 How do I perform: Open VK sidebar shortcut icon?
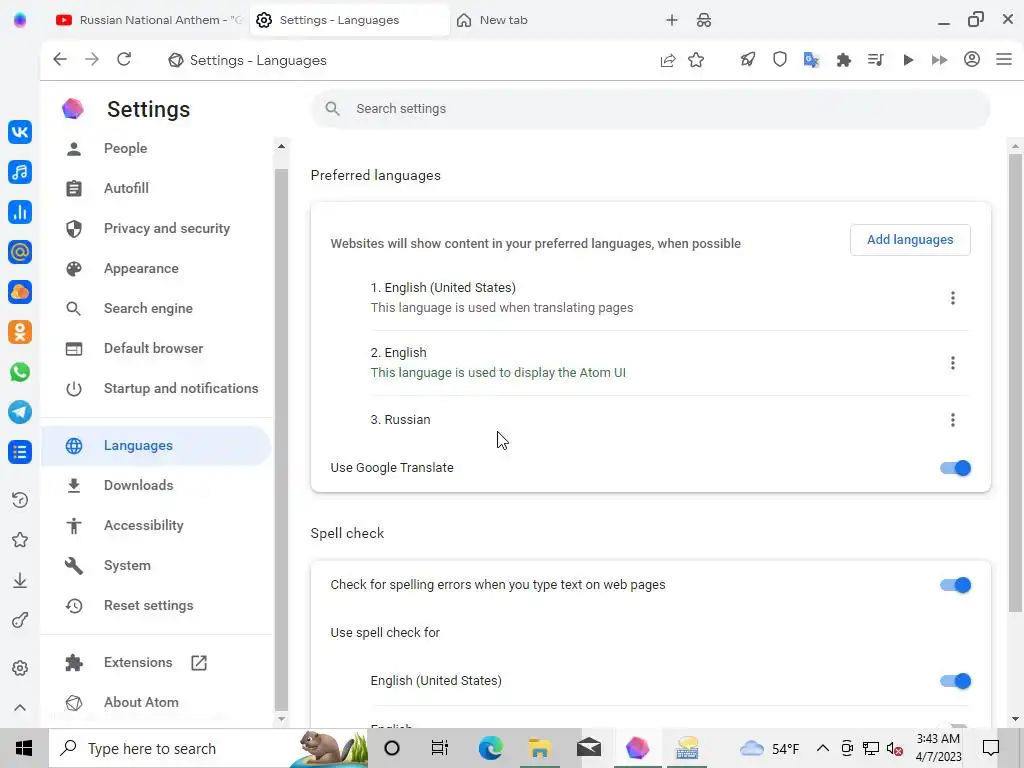pos(20,132)
